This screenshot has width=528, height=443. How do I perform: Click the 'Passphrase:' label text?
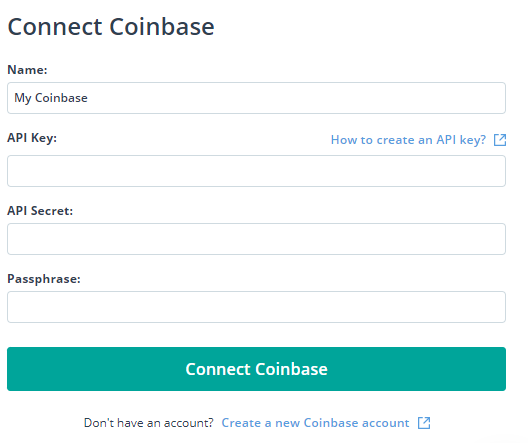pos(44,279)
